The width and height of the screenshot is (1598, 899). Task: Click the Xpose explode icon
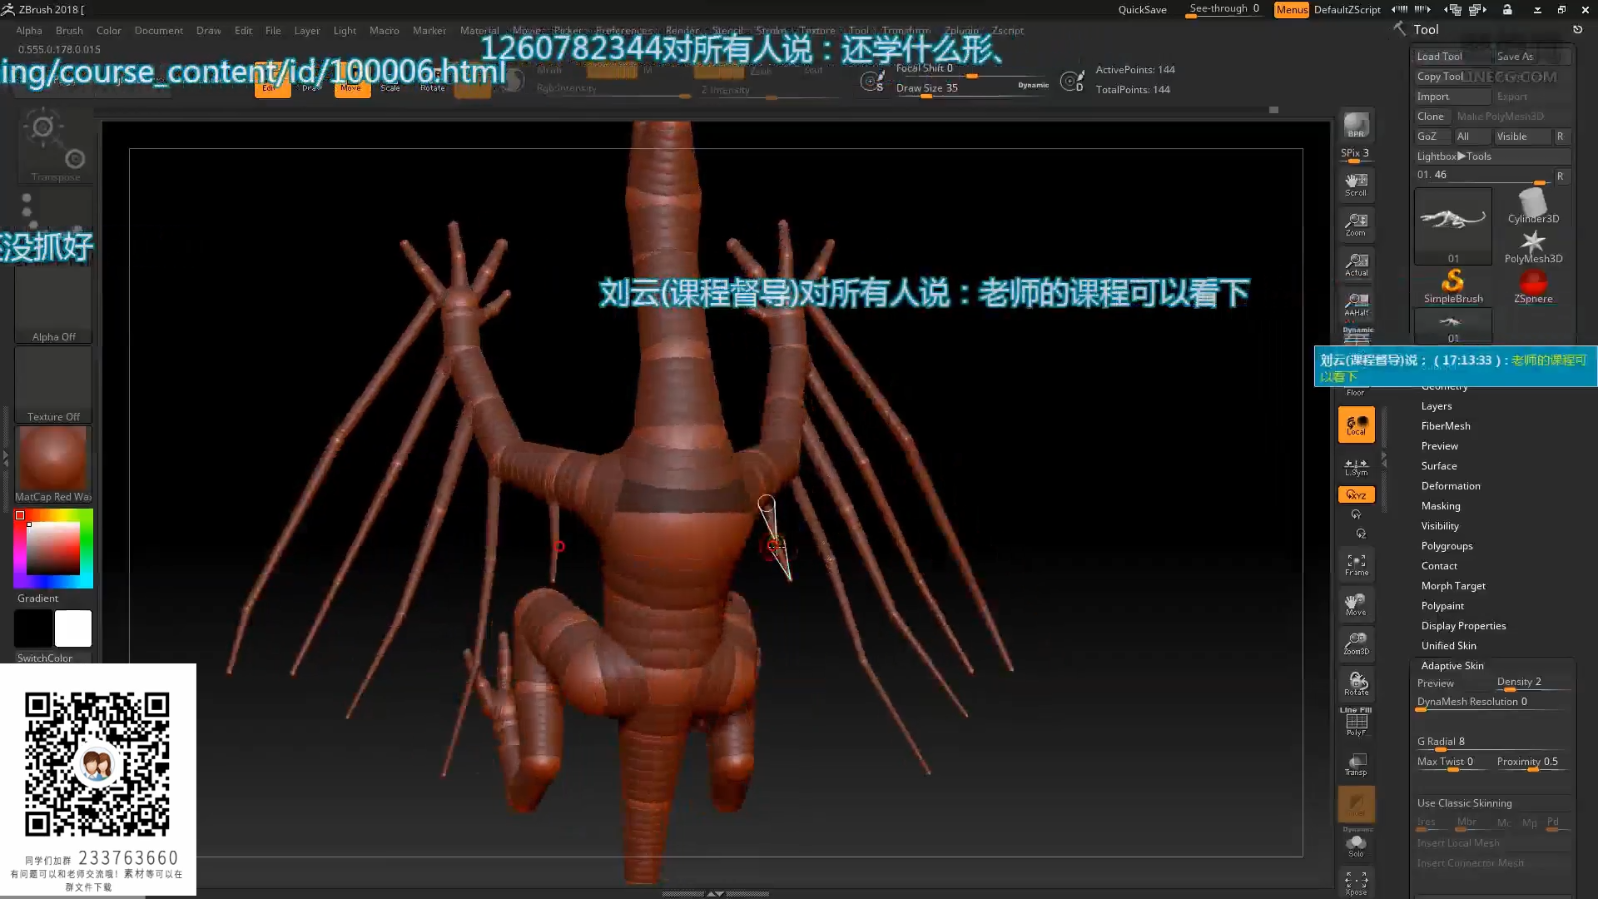coord(1356,882)
